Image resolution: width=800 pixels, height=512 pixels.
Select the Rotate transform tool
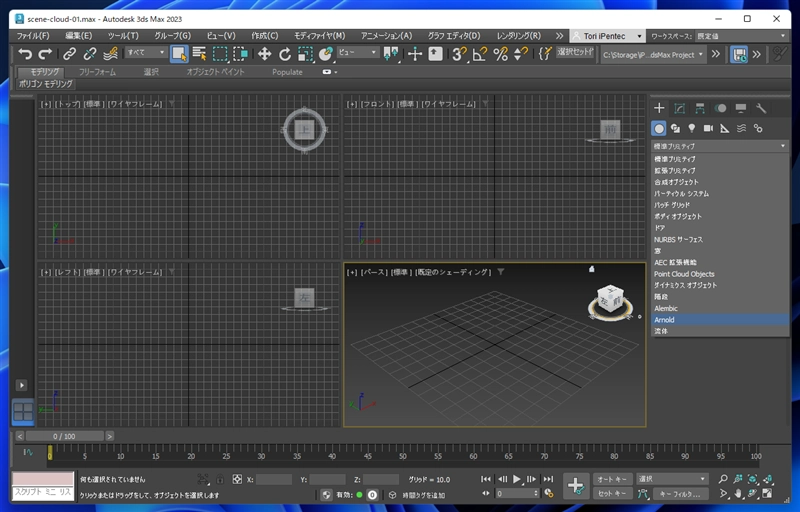point(285,54)
